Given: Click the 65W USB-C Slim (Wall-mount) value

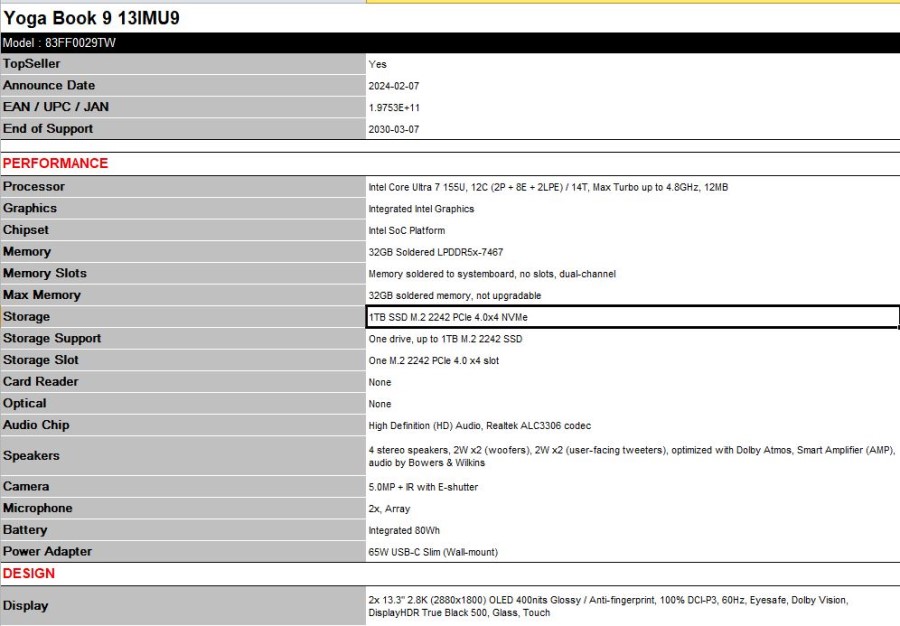Looking at the screenshot, I should pyautogui.click(x=433, y=553).
